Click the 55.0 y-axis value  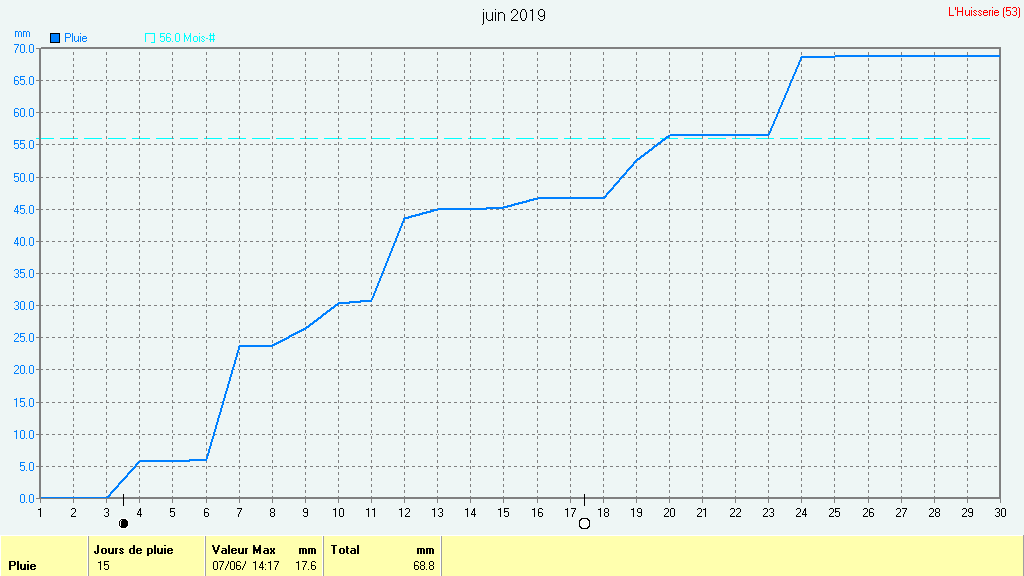24,145
